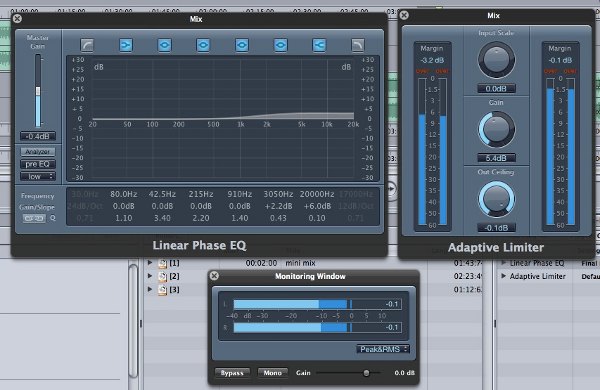Expand the Linear Phase EQ plugin row
Image resolution: width=600 pixels, height=390 pixels.
coord(504,263)
